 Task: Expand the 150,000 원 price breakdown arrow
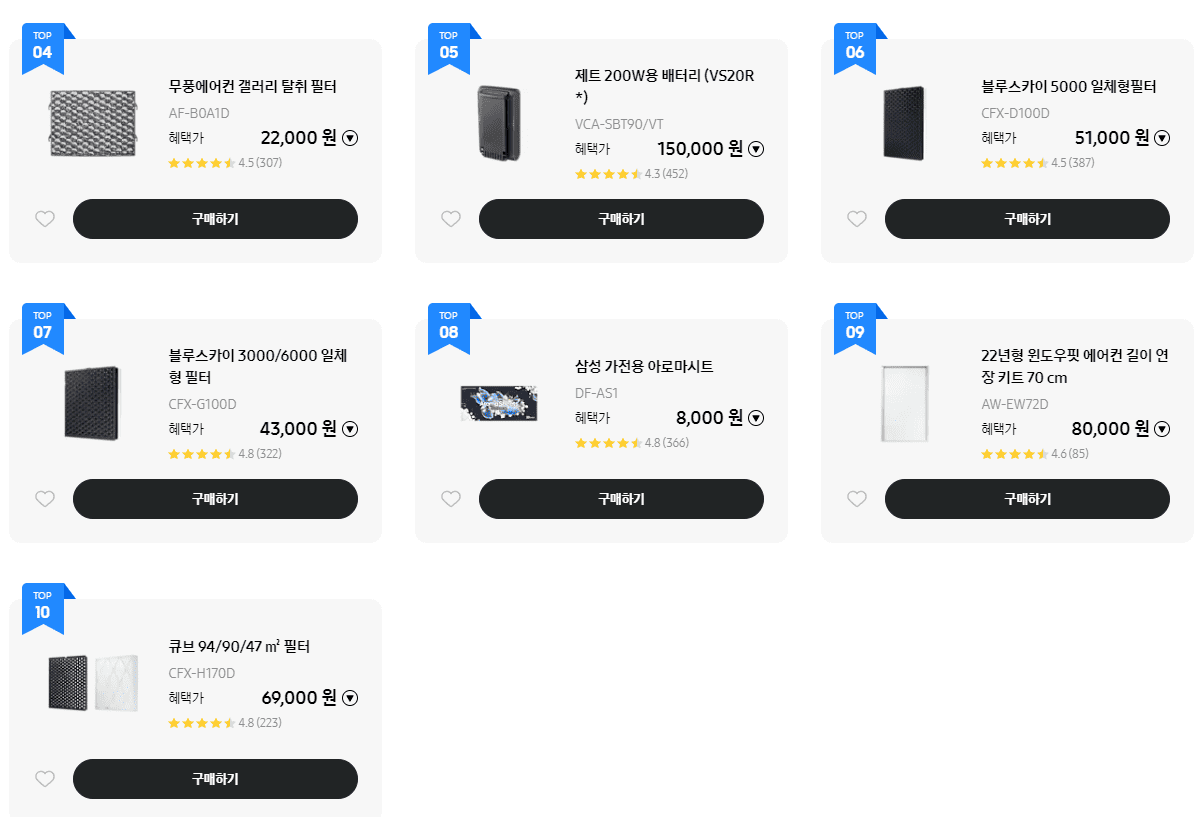757,148
